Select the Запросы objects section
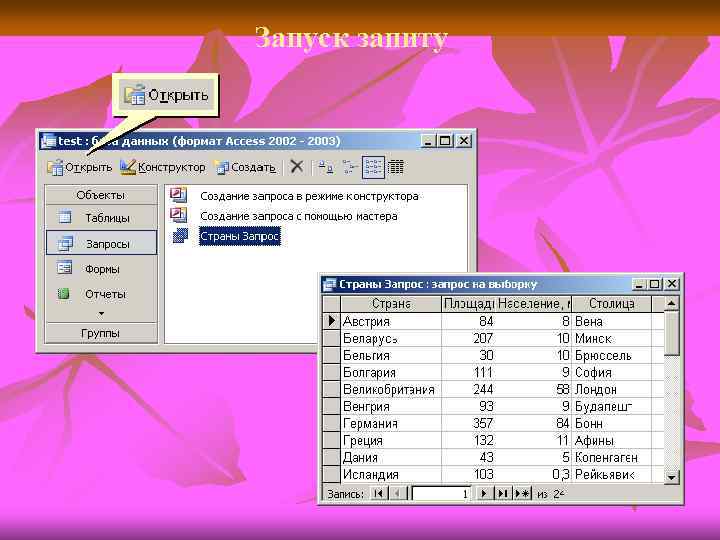Viewport: 720px width, 540px height. click(x=101, y=243)
